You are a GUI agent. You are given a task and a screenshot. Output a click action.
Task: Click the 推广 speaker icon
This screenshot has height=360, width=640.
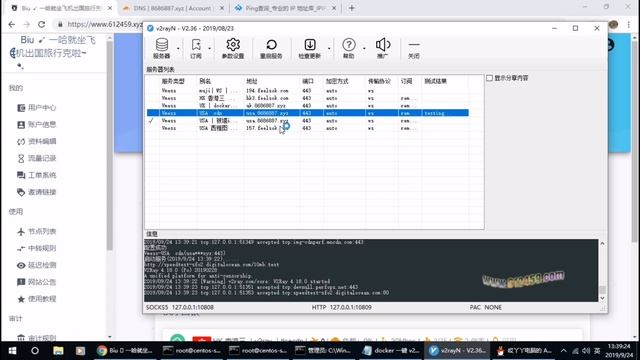pyautogui.click(x=382, y=44)
